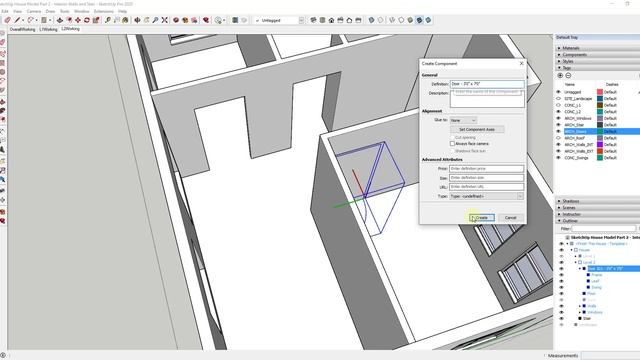Screen dimensions: 640x360
Task: Click the Tape Measure tool icon
Action: [x=108, y=20]
